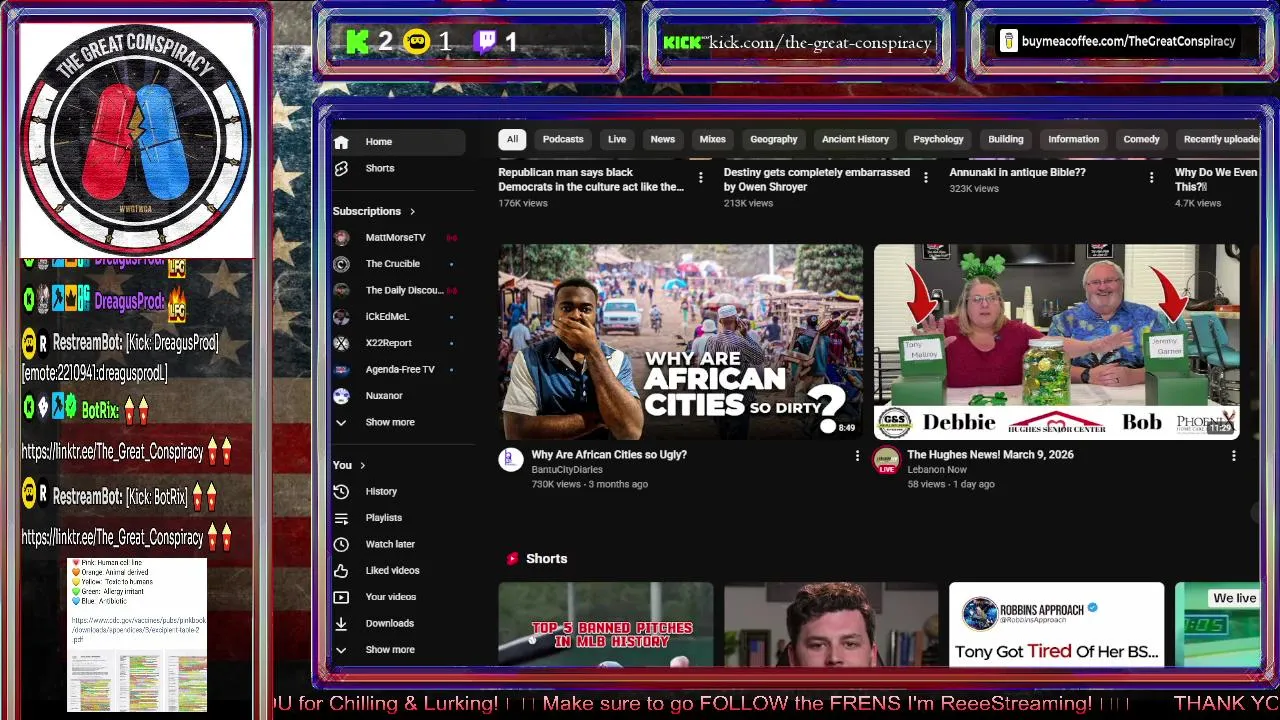Screen dimensions: 1280x720
Task: Click the Kick logo in viewer counter
Action: (x=357, y=42)
